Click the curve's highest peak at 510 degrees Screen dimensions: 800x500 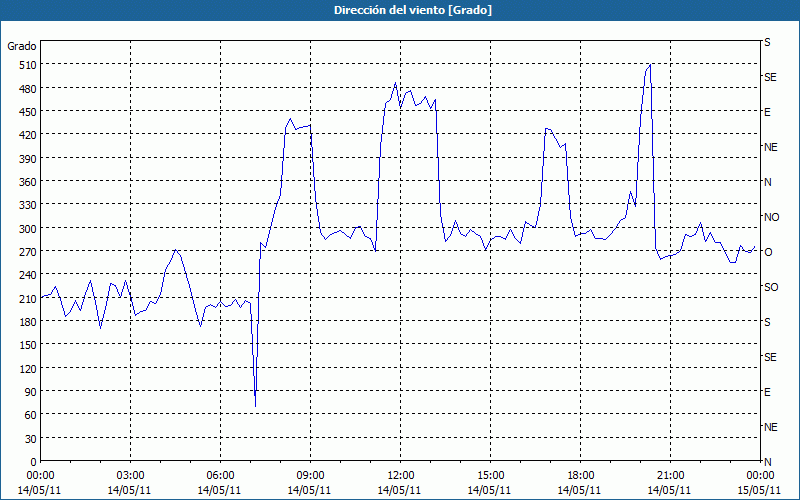pos(650,65)
